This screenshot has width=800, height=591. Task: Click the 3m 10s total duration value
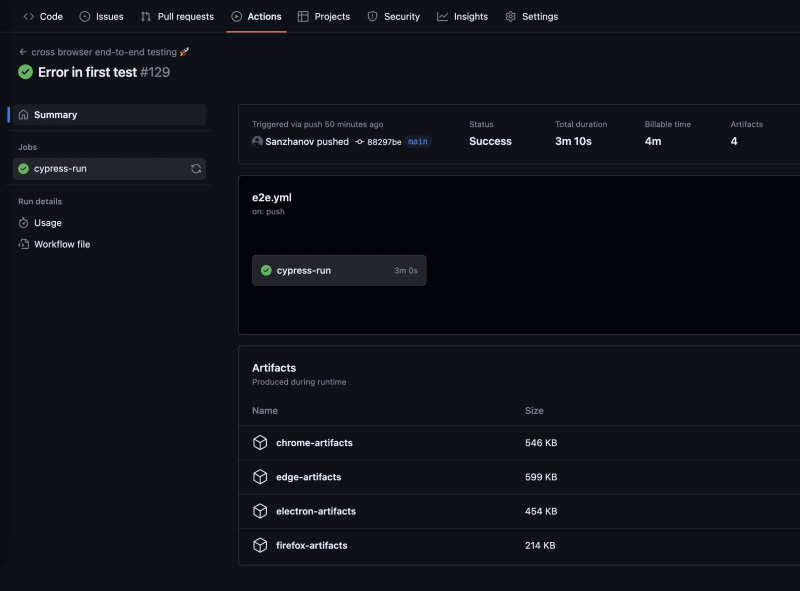pyautogui.click(x=573, y=141)
